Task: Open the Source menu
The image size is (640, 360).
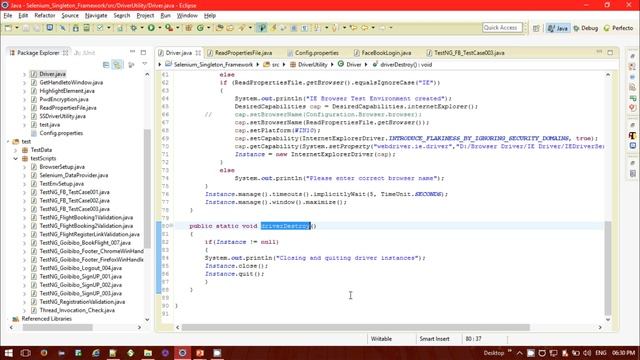Action: click(x=70, y=16)
